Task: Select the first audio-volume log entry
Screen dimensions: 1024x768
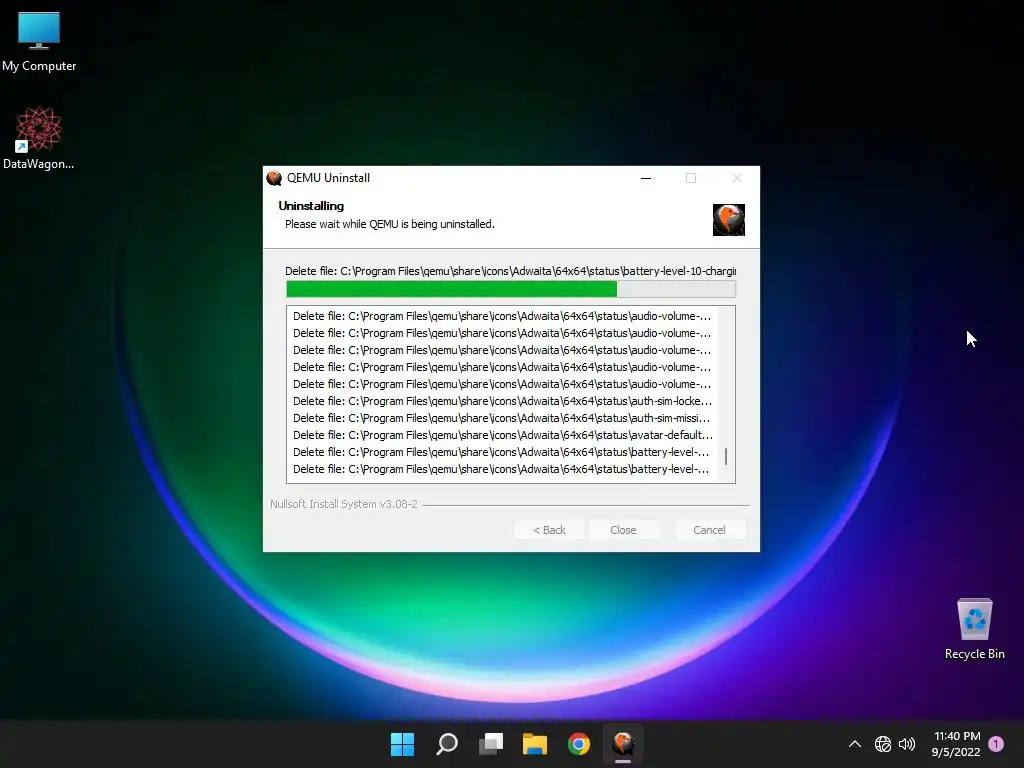Action: coord(502,316)
